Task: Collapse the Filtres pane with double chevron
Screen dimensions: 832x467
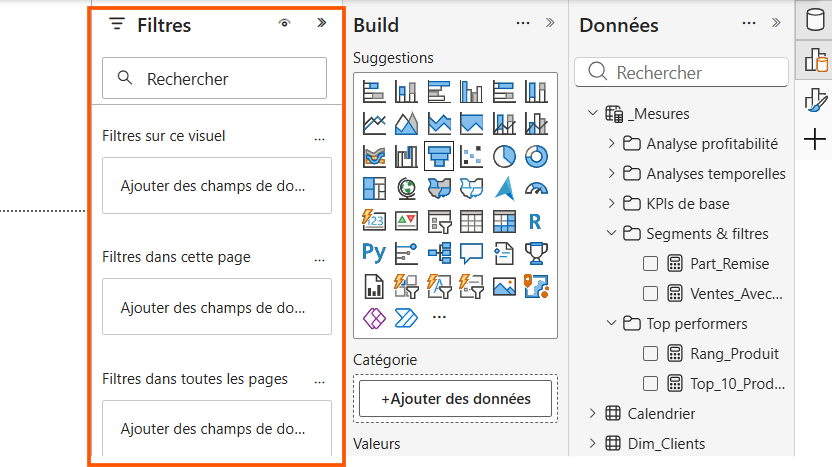Action: 322,23
